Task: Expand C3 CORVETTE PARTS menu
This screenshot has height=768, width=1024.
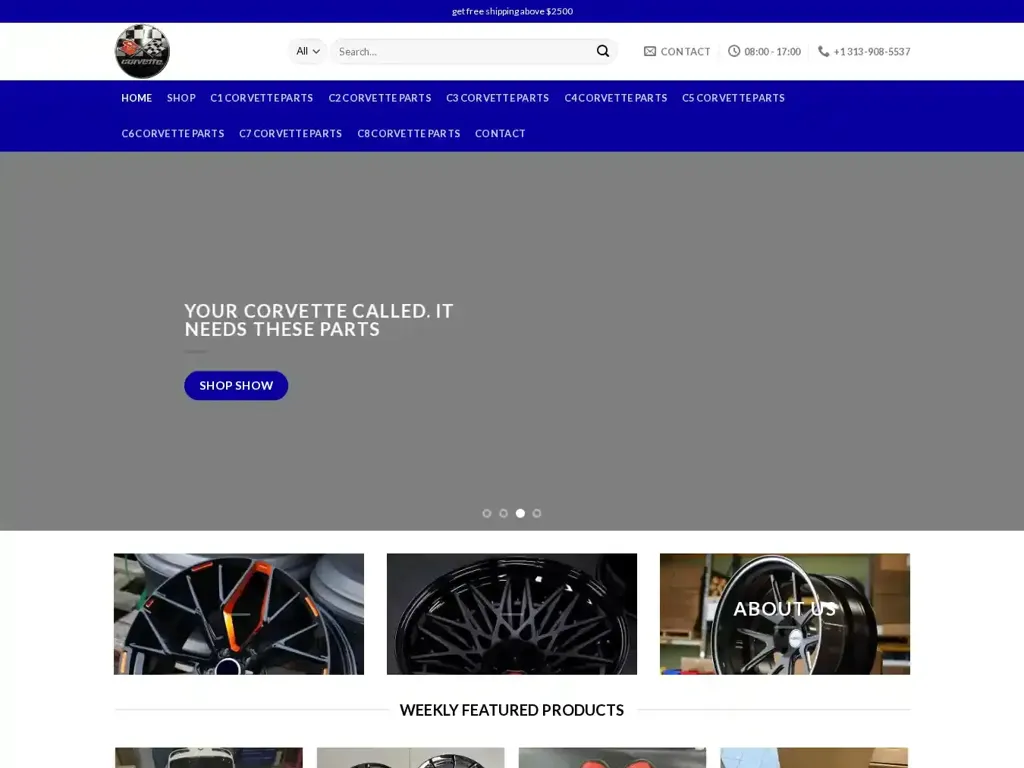Action: pyautogui.click(x=497, y=98)
